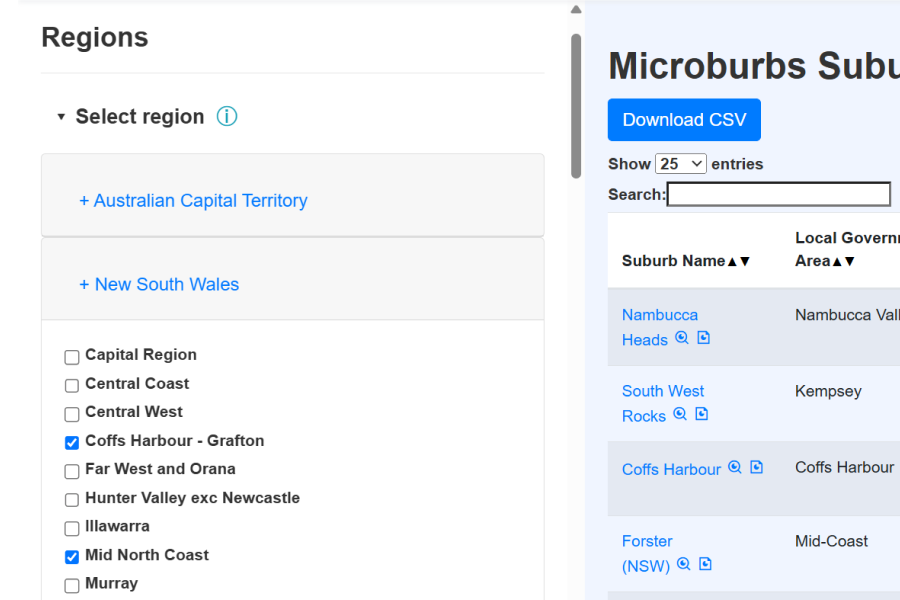Open the report icon for Coffs Harbour suburb

[756, 468]
